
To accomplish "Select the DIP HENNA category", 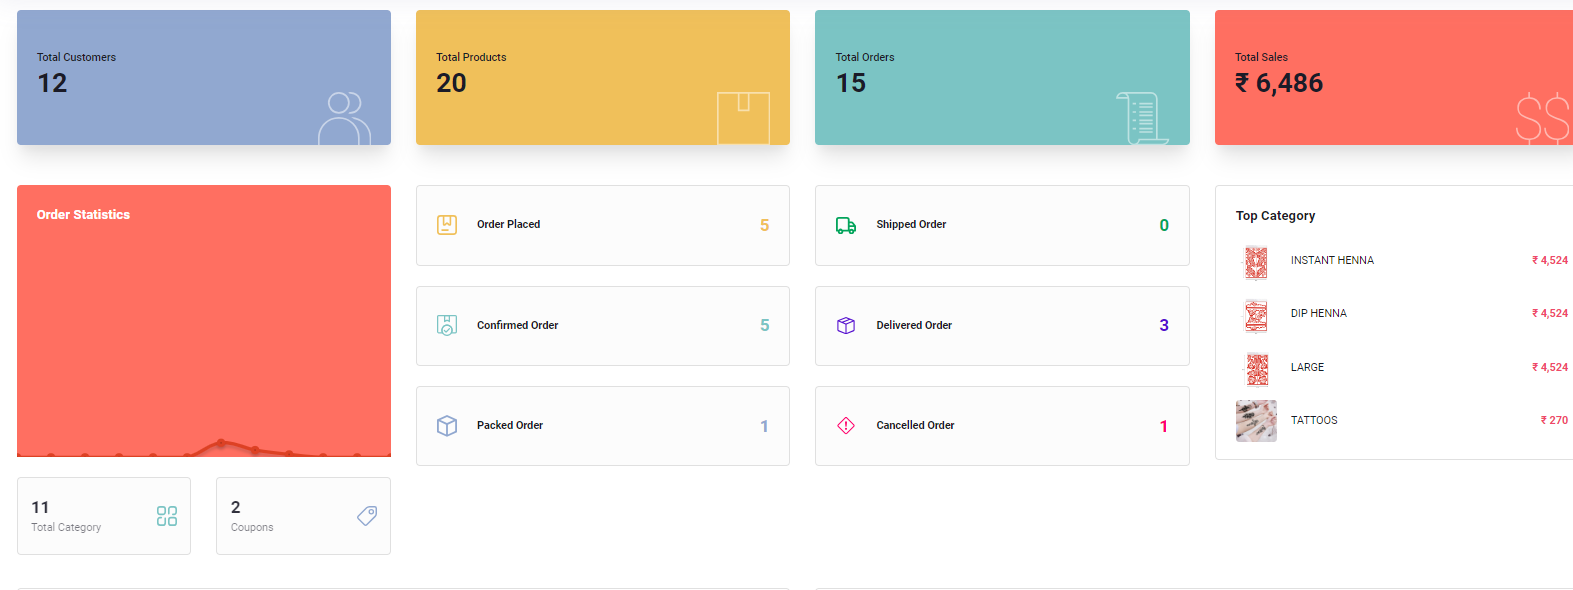I will 1318,313.
